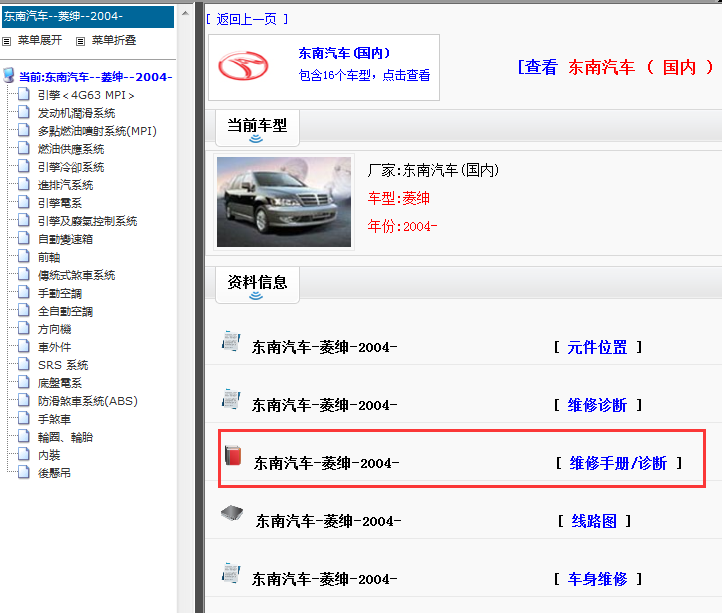Screen dimensions: 722x613
Task: Click the 当前车型 tab header
Action: pos(257,128)
